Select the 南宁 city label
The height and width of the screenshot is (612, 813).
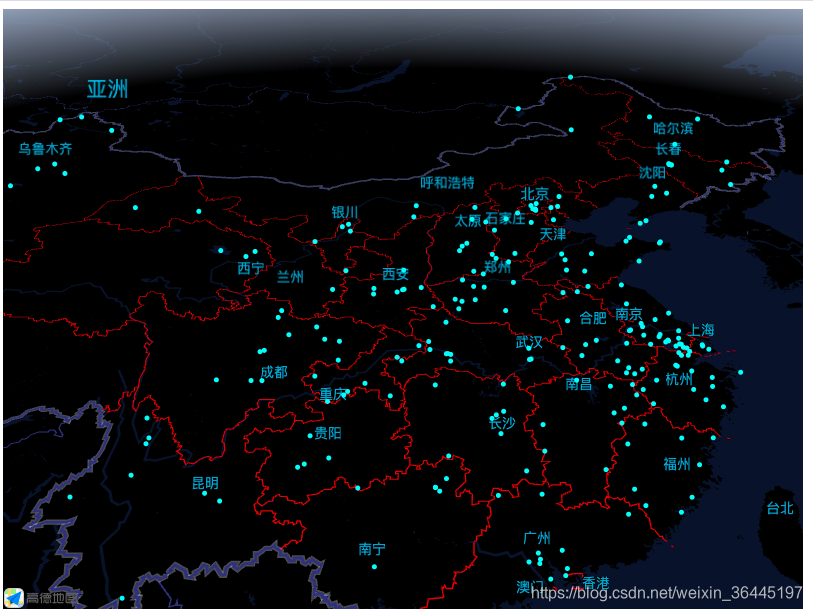[372, 549]
